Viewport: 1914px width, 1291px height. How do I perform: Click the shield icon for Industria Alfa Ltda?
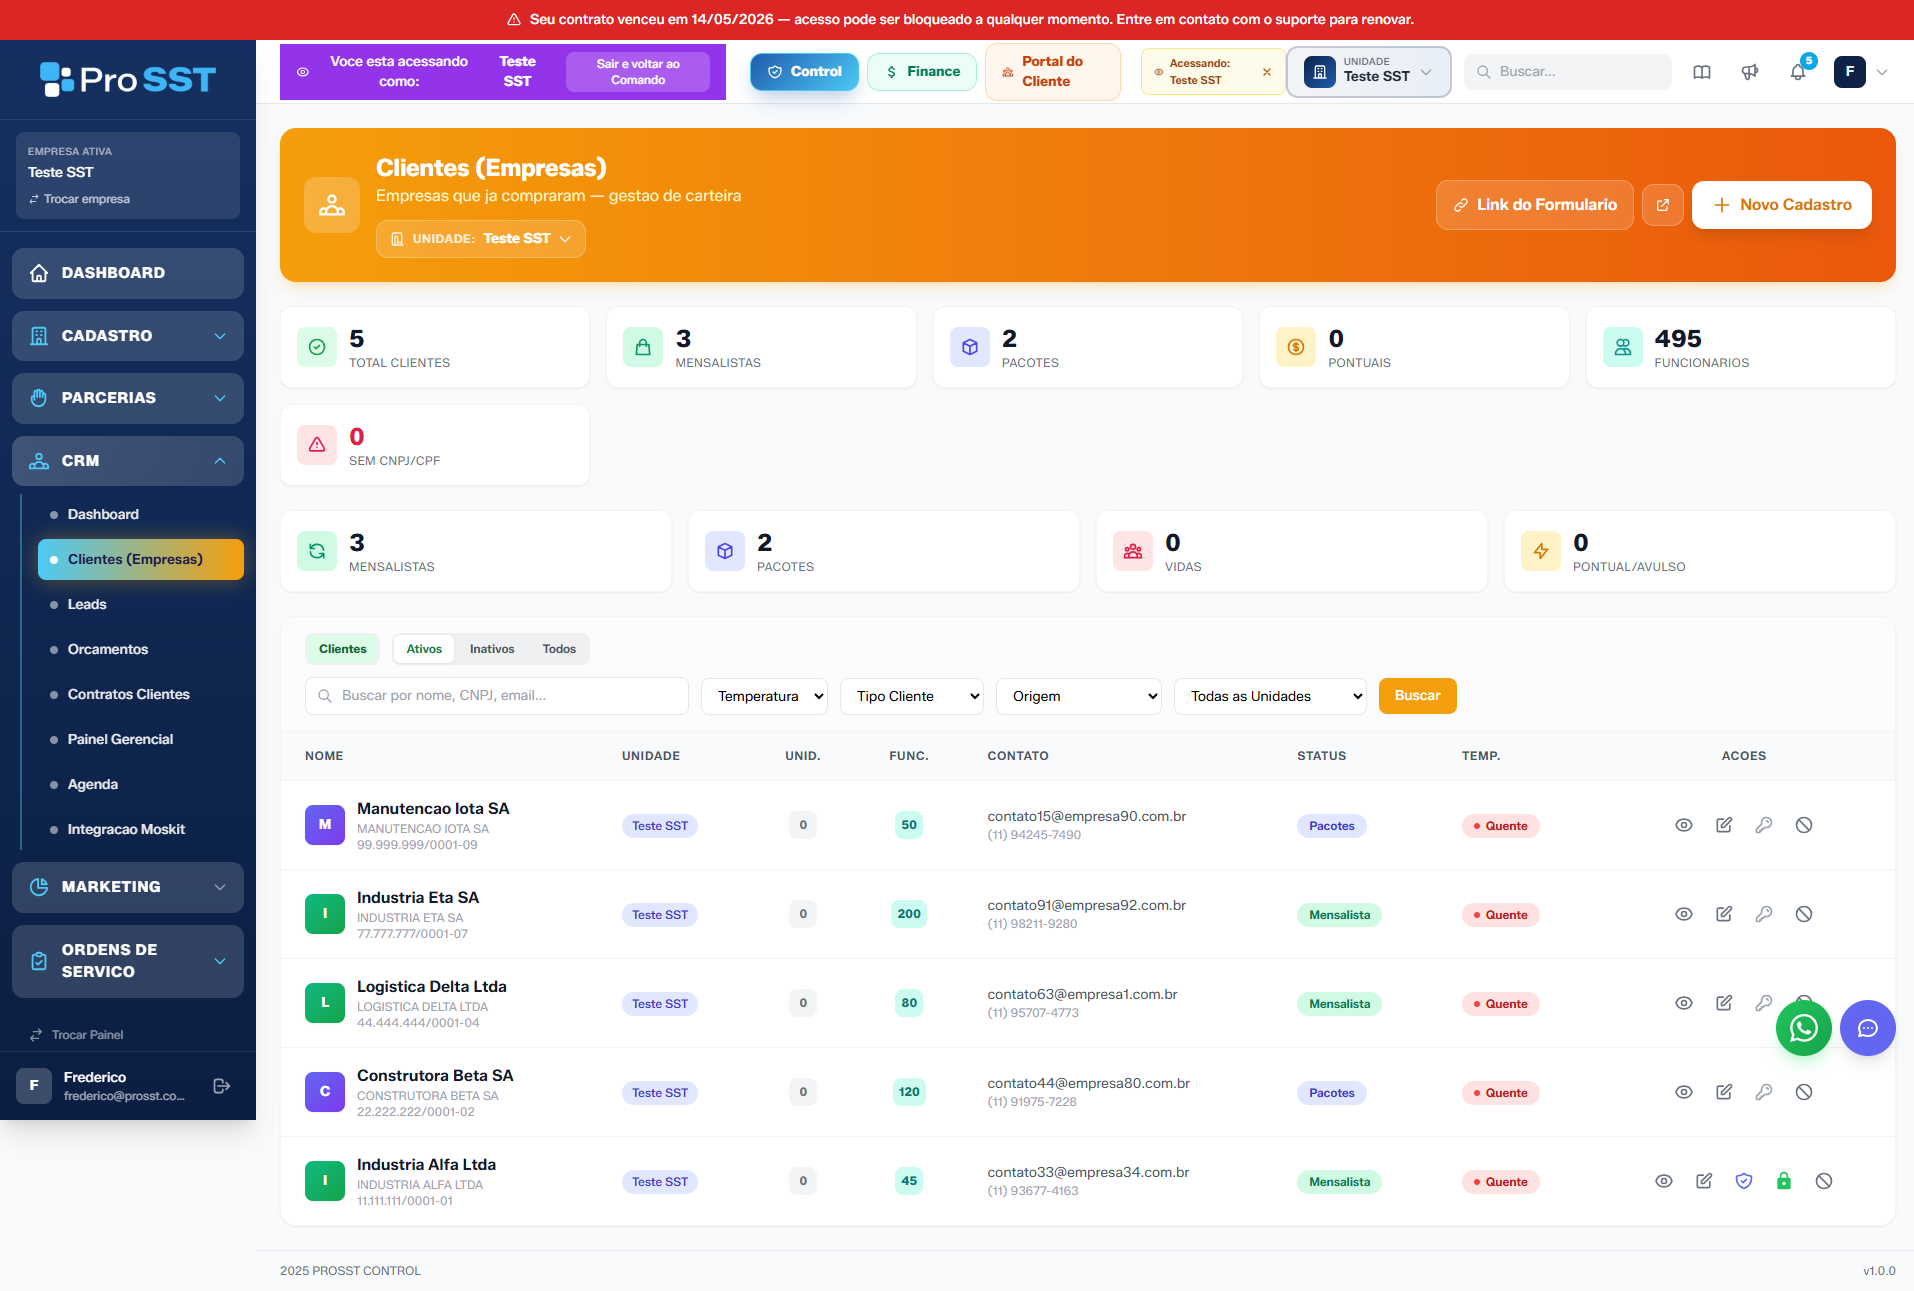tap(1744, 1181)
